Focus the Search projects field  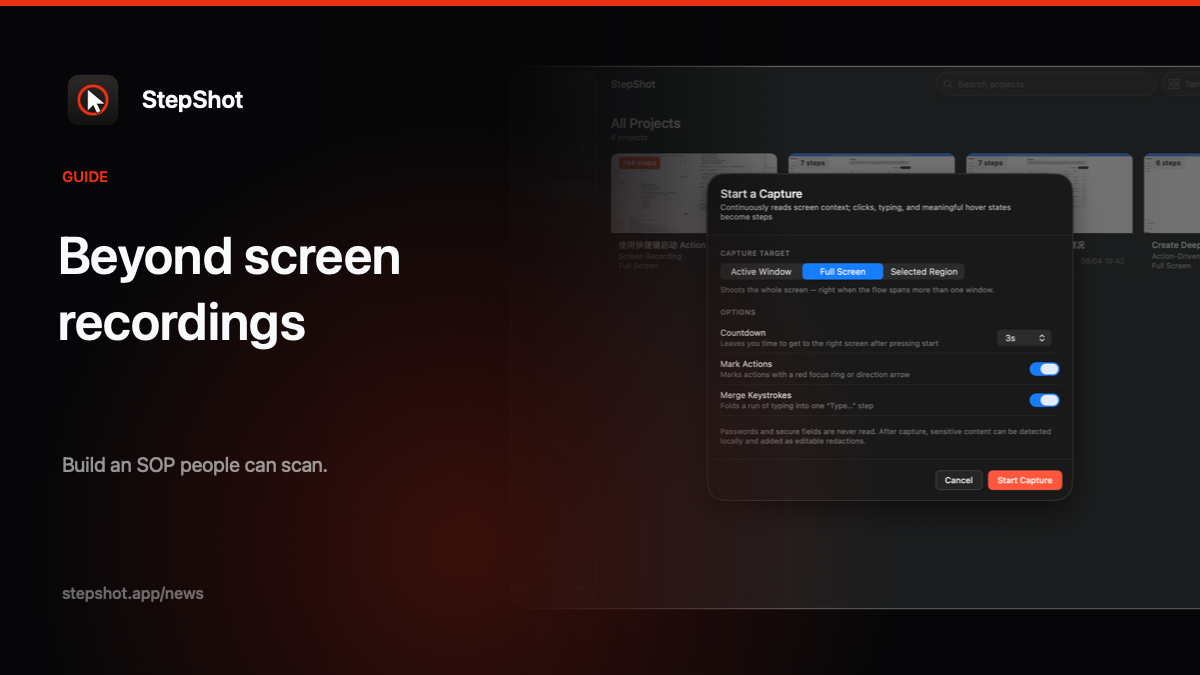tap(1046, 84)
